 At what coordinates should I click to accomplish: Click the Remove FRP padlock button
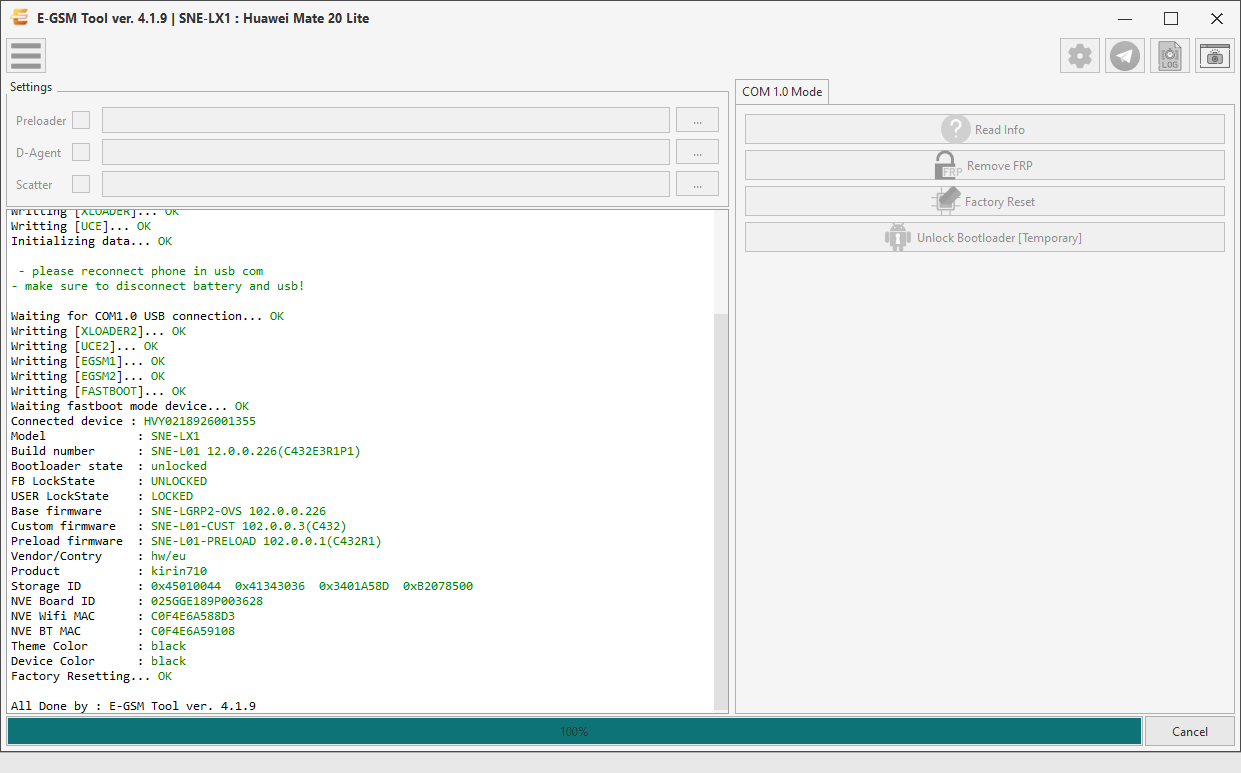(x=984, y=165)
